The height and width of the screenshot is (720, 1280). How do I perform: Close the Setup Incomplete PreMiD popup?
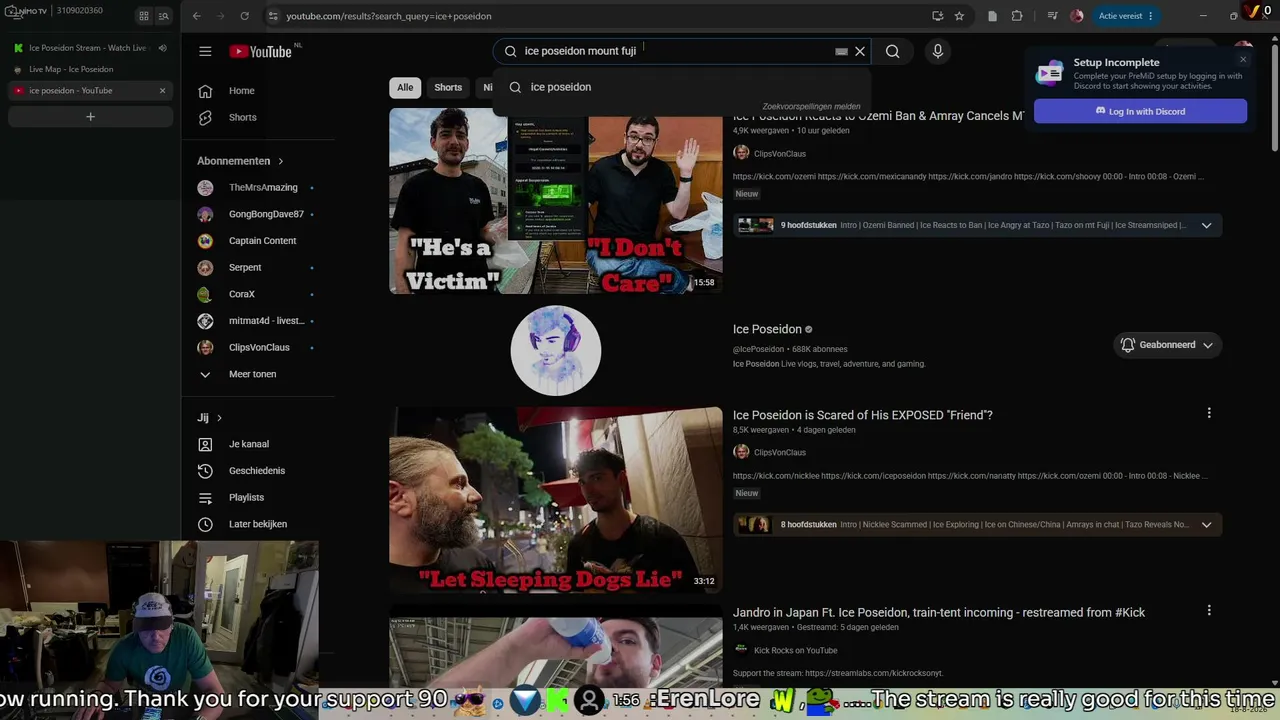coord(1243,59)
